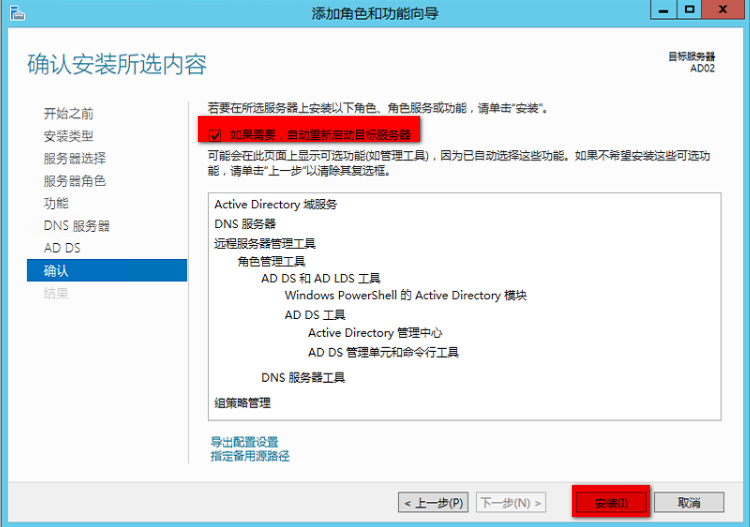Go to the AD DS sidebar step
The width and height of the screenshot is (750, 527).
[x=62, y=248]
